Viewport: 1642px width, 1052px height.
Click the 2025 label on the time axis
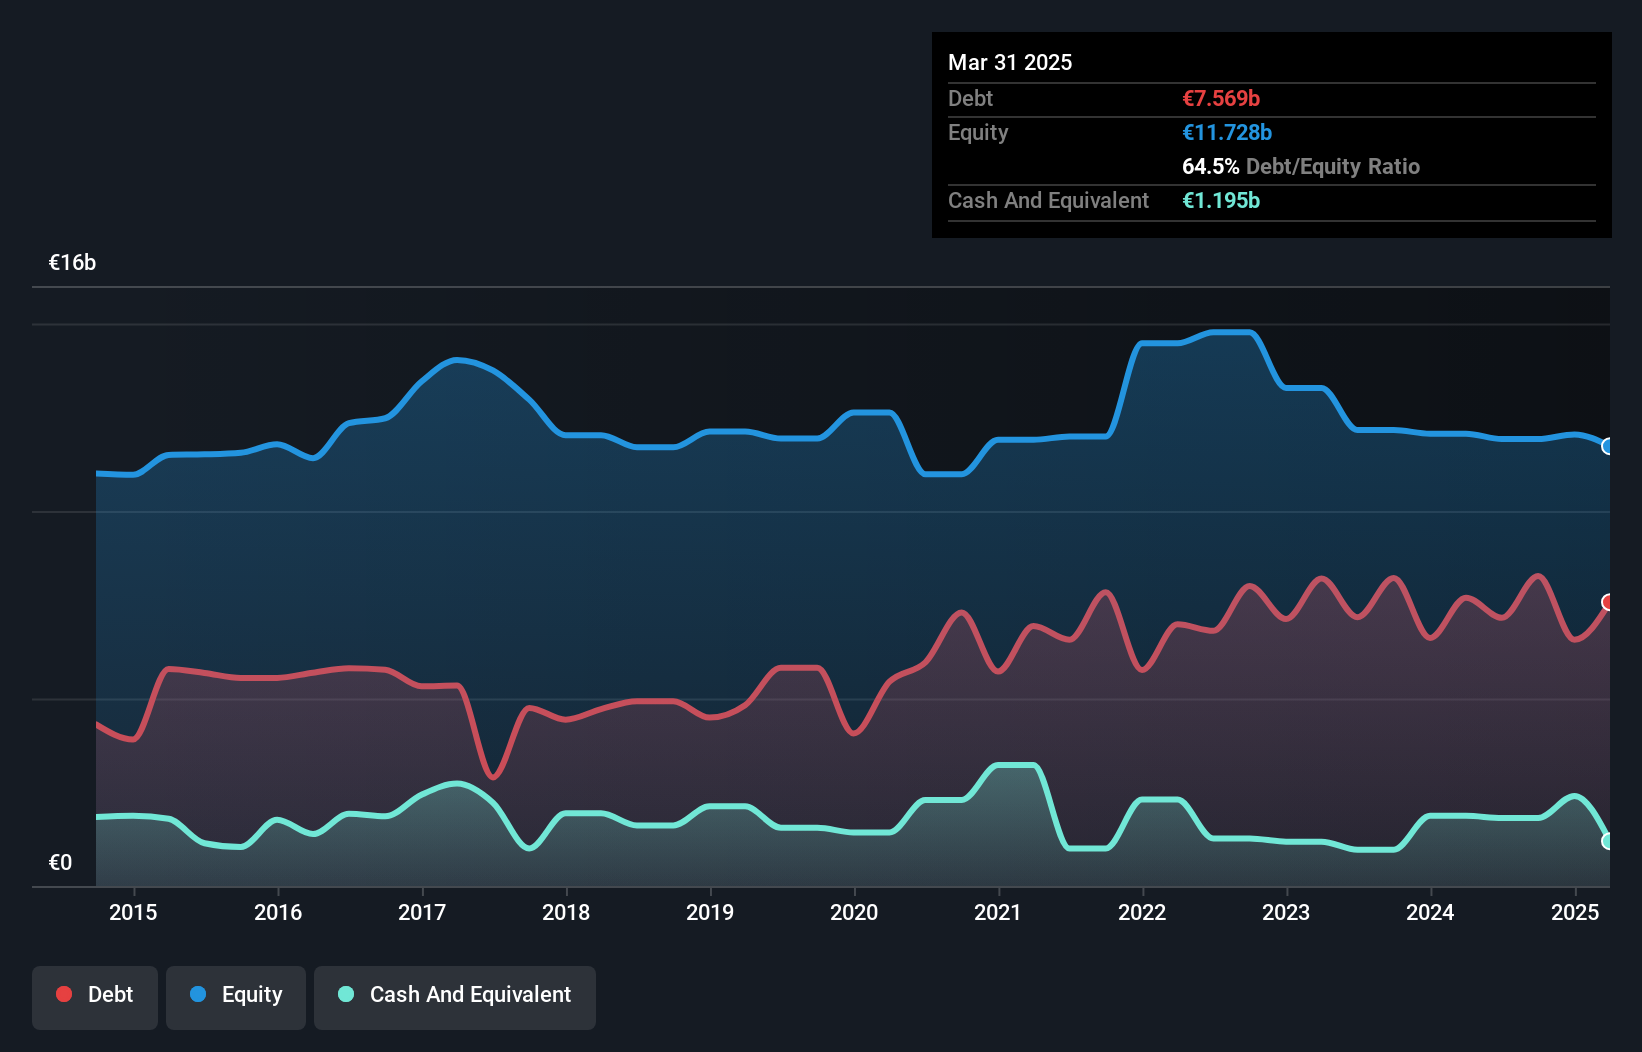pyautogui.click(x=1575, y=912)
